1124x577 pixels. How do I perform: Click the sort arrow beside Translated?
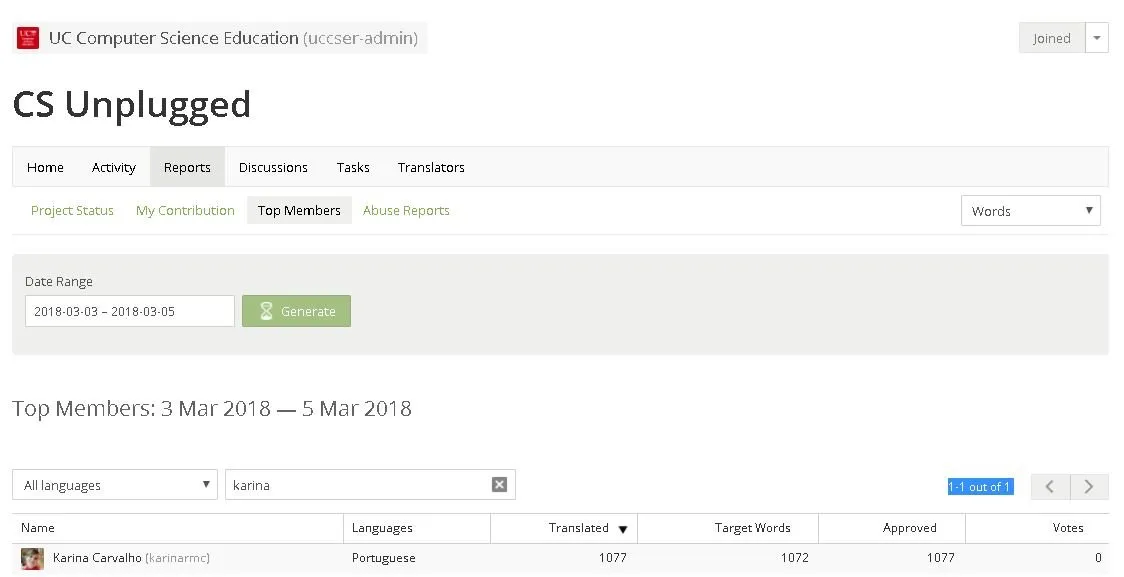pyautogui.click(x=623, y=530)
